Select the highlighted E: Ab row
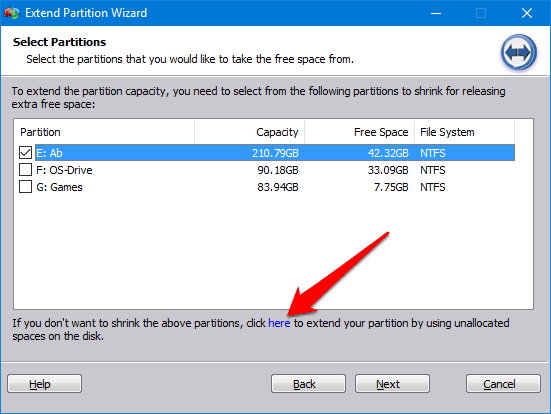Screen dimensions: 551x414 coord(275,153)
